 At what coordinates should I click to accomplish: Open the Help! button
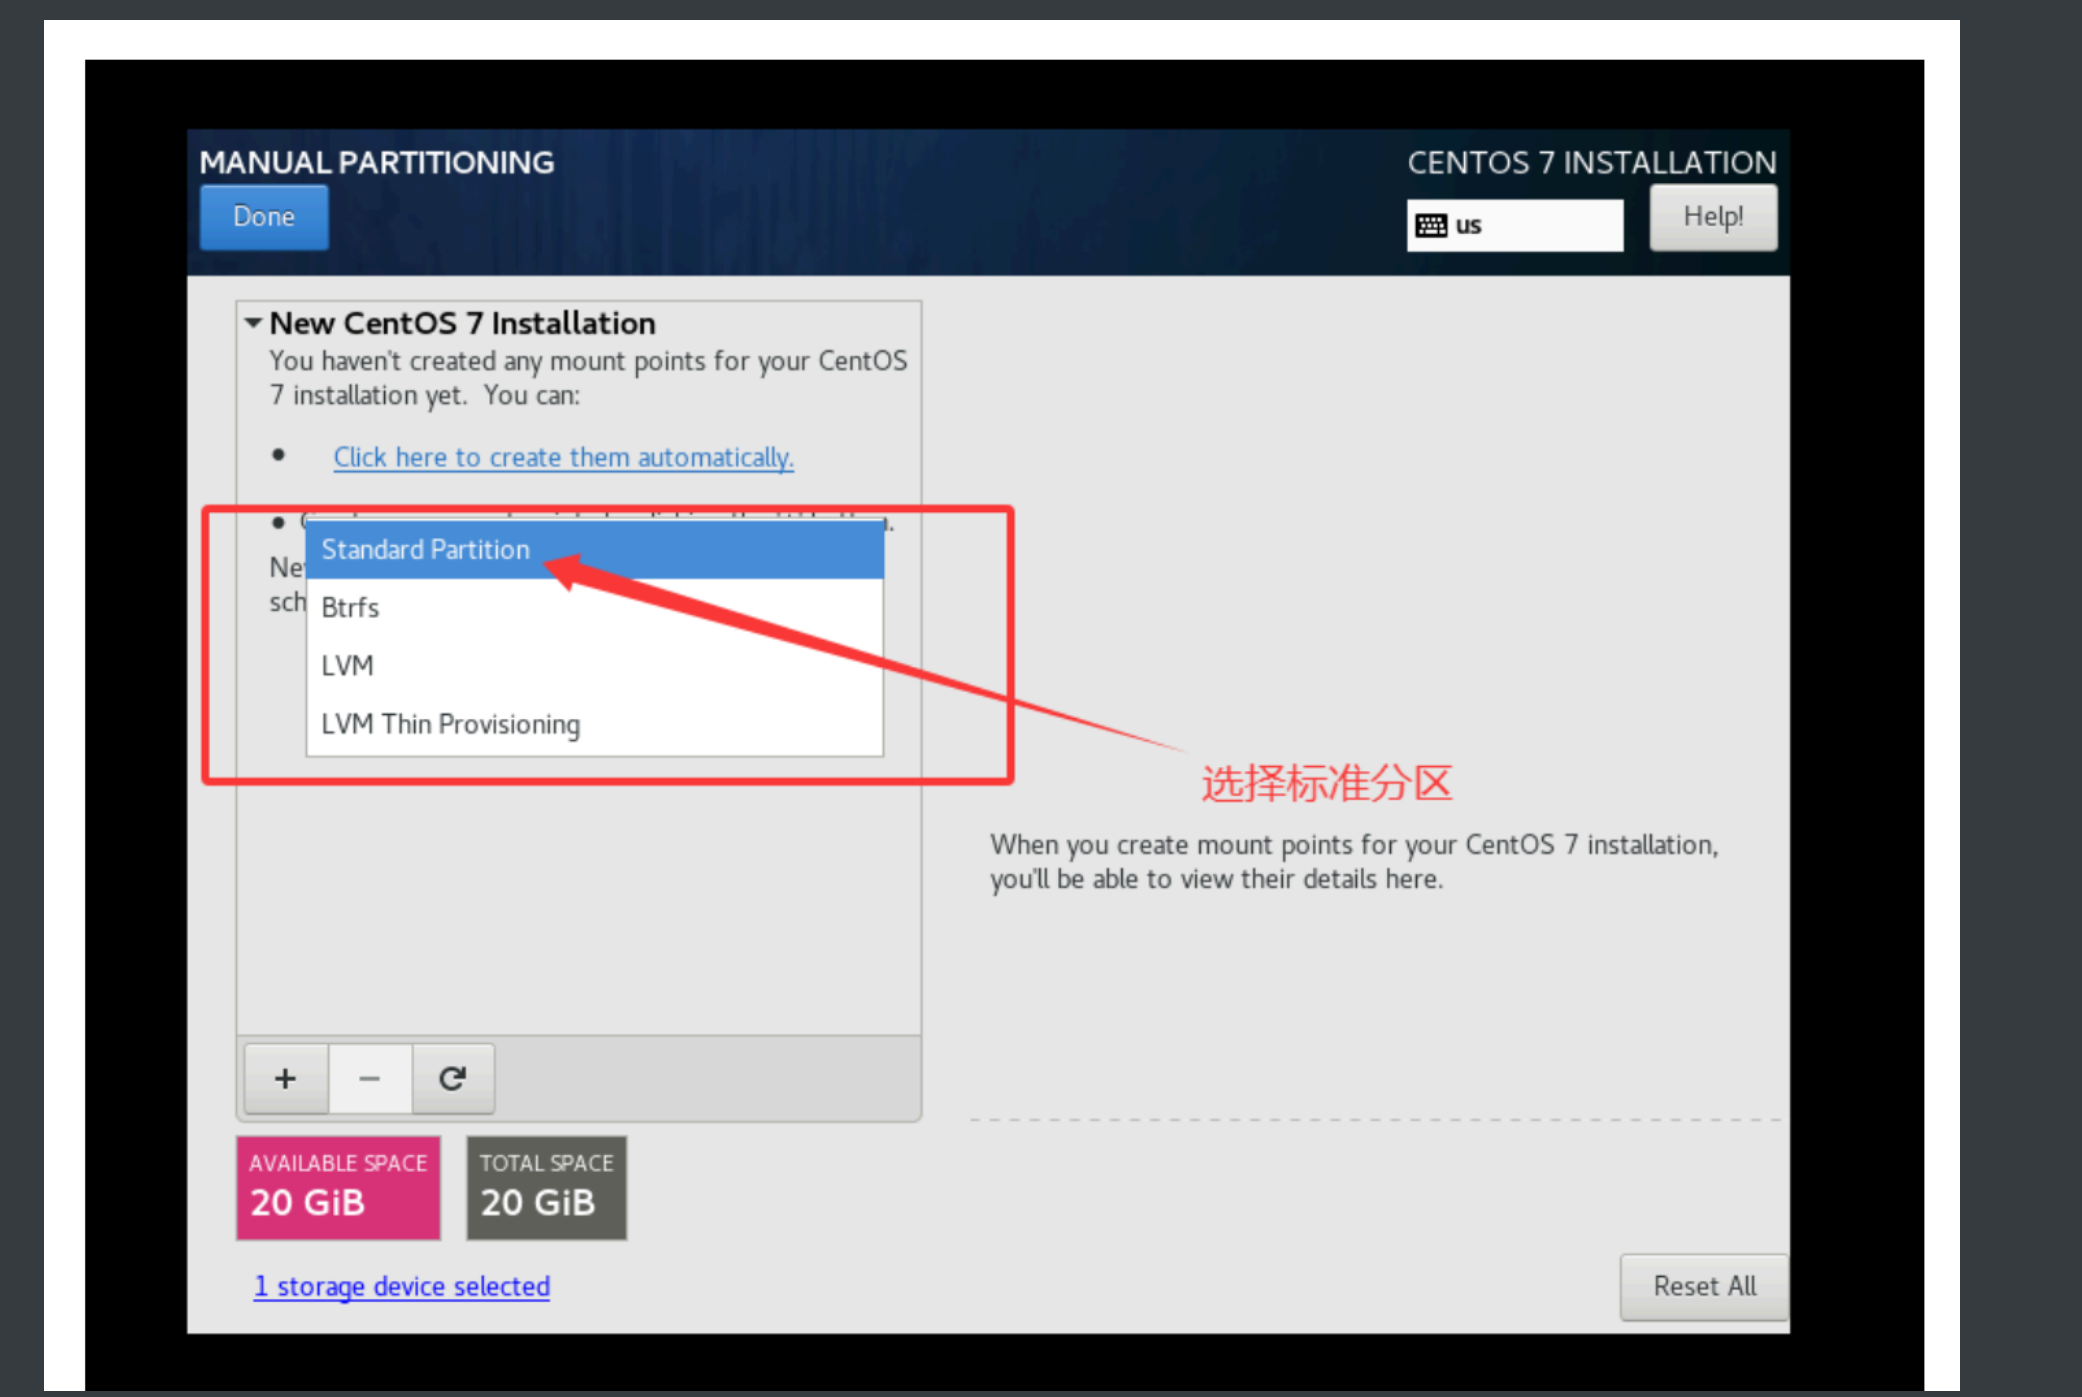pyautogui.click(x=1712, y=217)
